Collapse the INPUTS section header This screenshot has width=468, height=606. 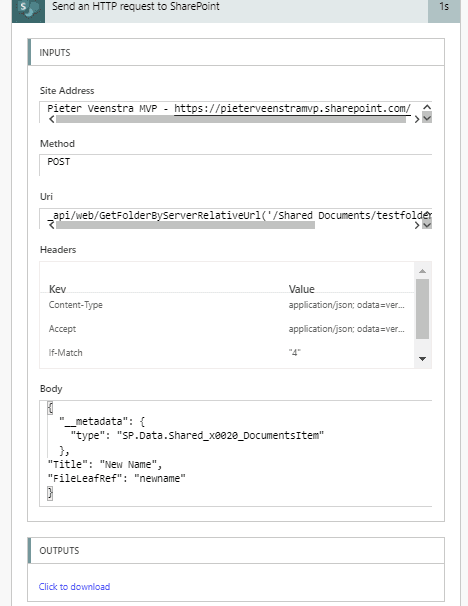point(236,52)
